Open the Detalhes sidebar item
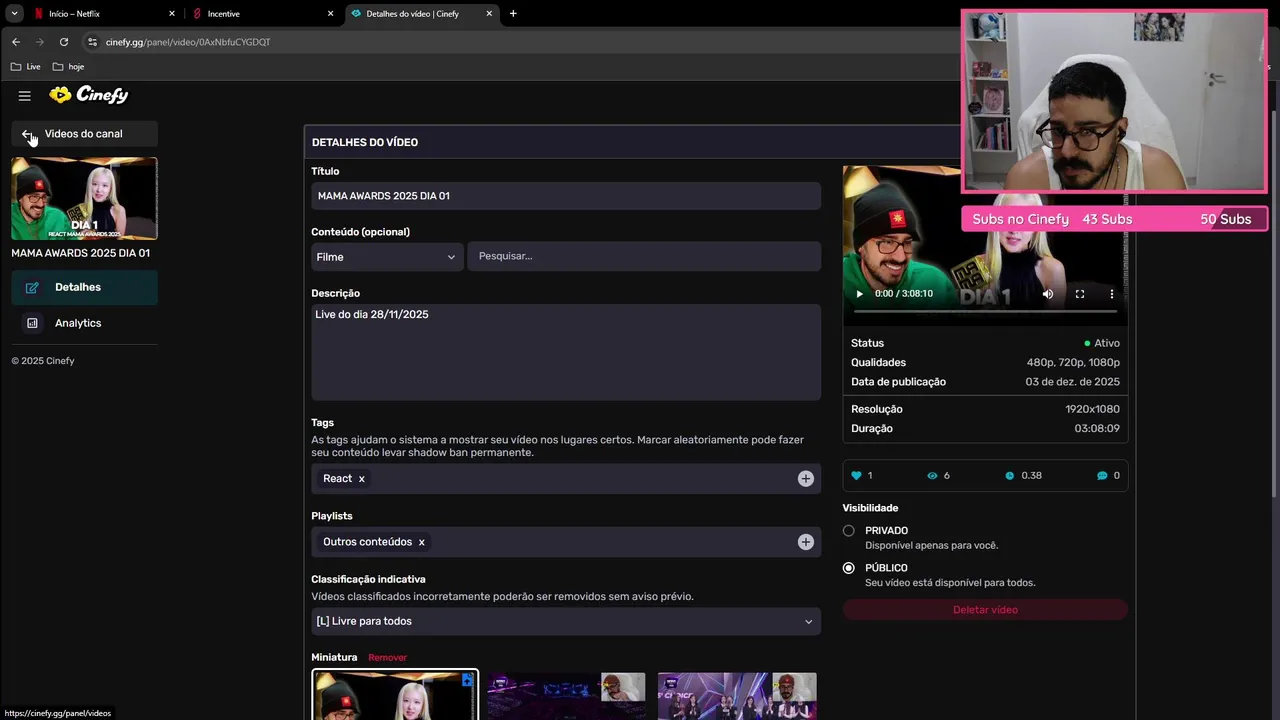1280x720 pixels. coord(84,287)
